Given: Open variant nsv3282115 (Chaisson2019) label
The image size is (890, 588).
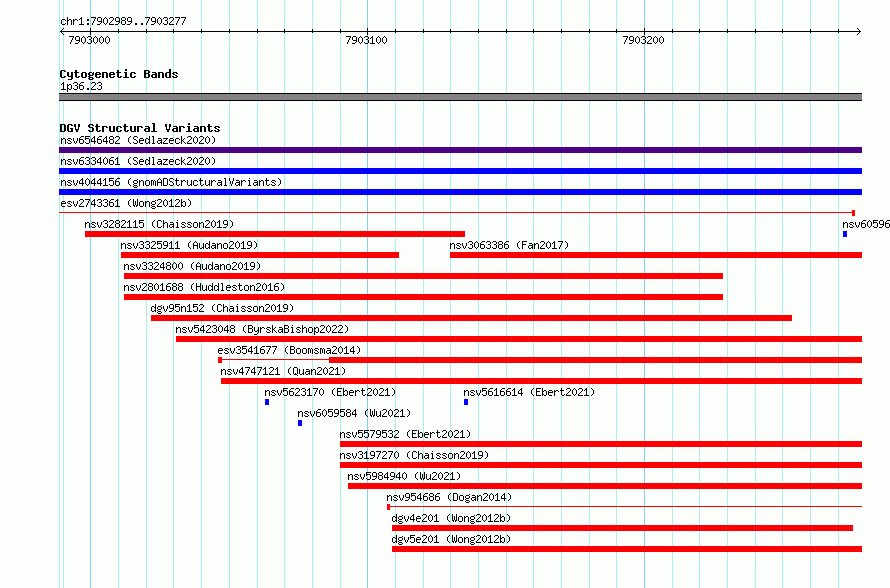Looking at the screenshot, I should (159, 224).
